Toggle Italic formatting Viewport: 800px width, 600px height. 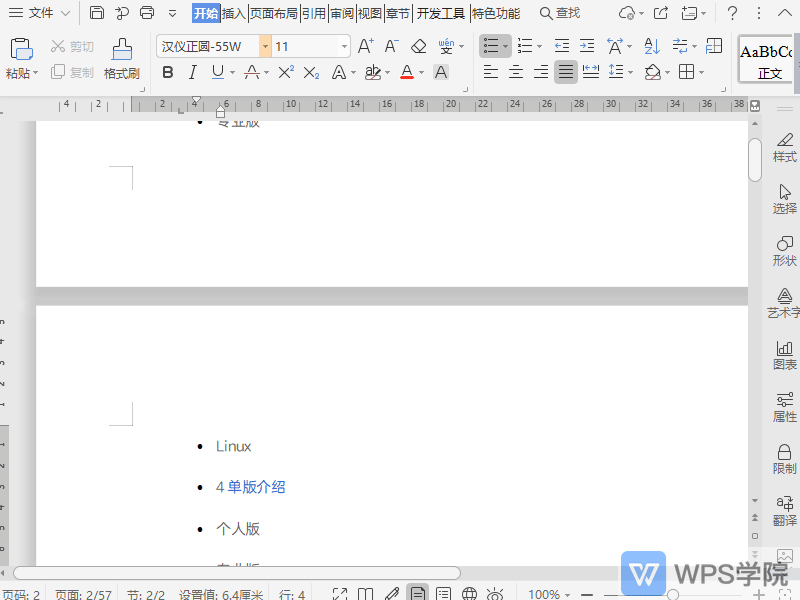(x=193, y=72)
